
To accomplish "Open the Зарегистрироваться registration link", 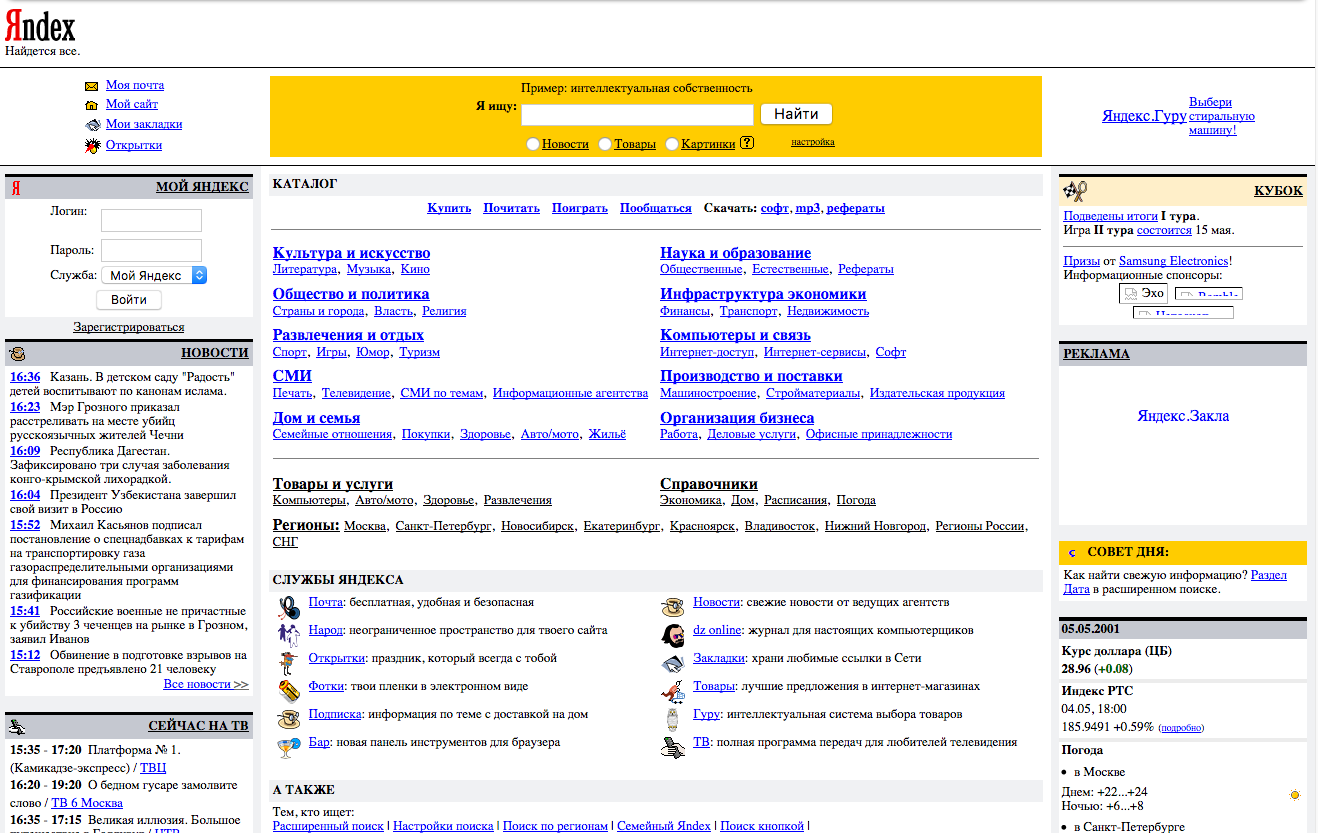I will click(129, 327).
